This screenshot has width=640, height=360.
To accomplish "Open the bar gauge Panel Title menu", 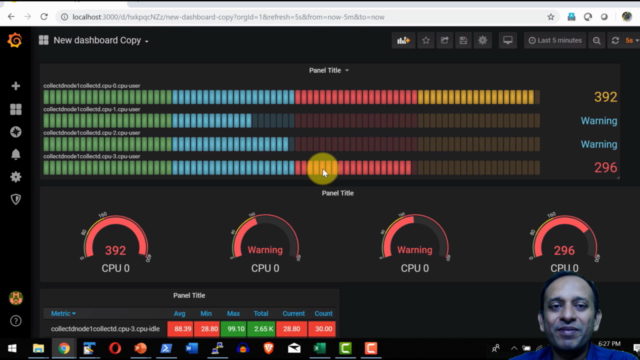I will coord(329,71).
